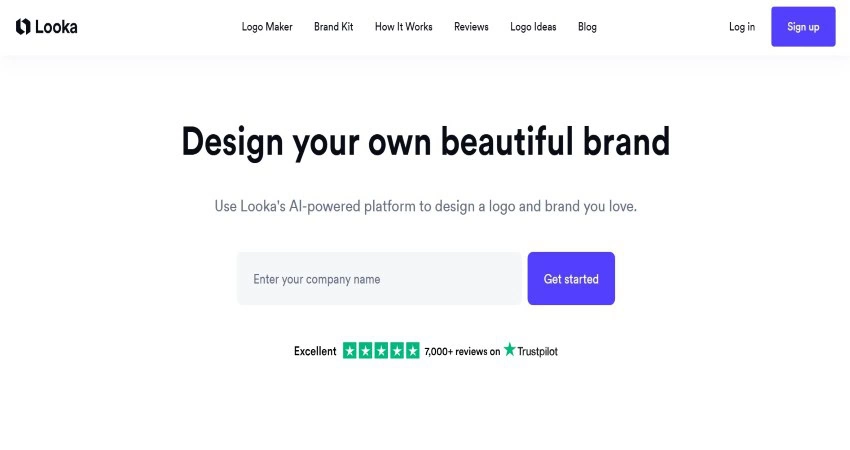Click the "7,000+ reviews on" text
850x450 pixels.
coord(462,351)
